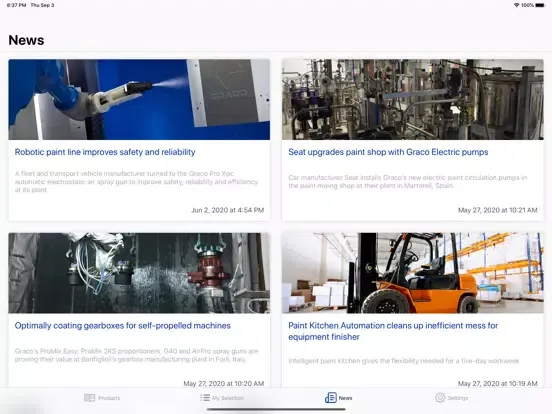The width and height of the screenshot is (552, 414).
Task: Read the 'A fleet and transport vehicle' summary
Action: [x=136, y=182]
